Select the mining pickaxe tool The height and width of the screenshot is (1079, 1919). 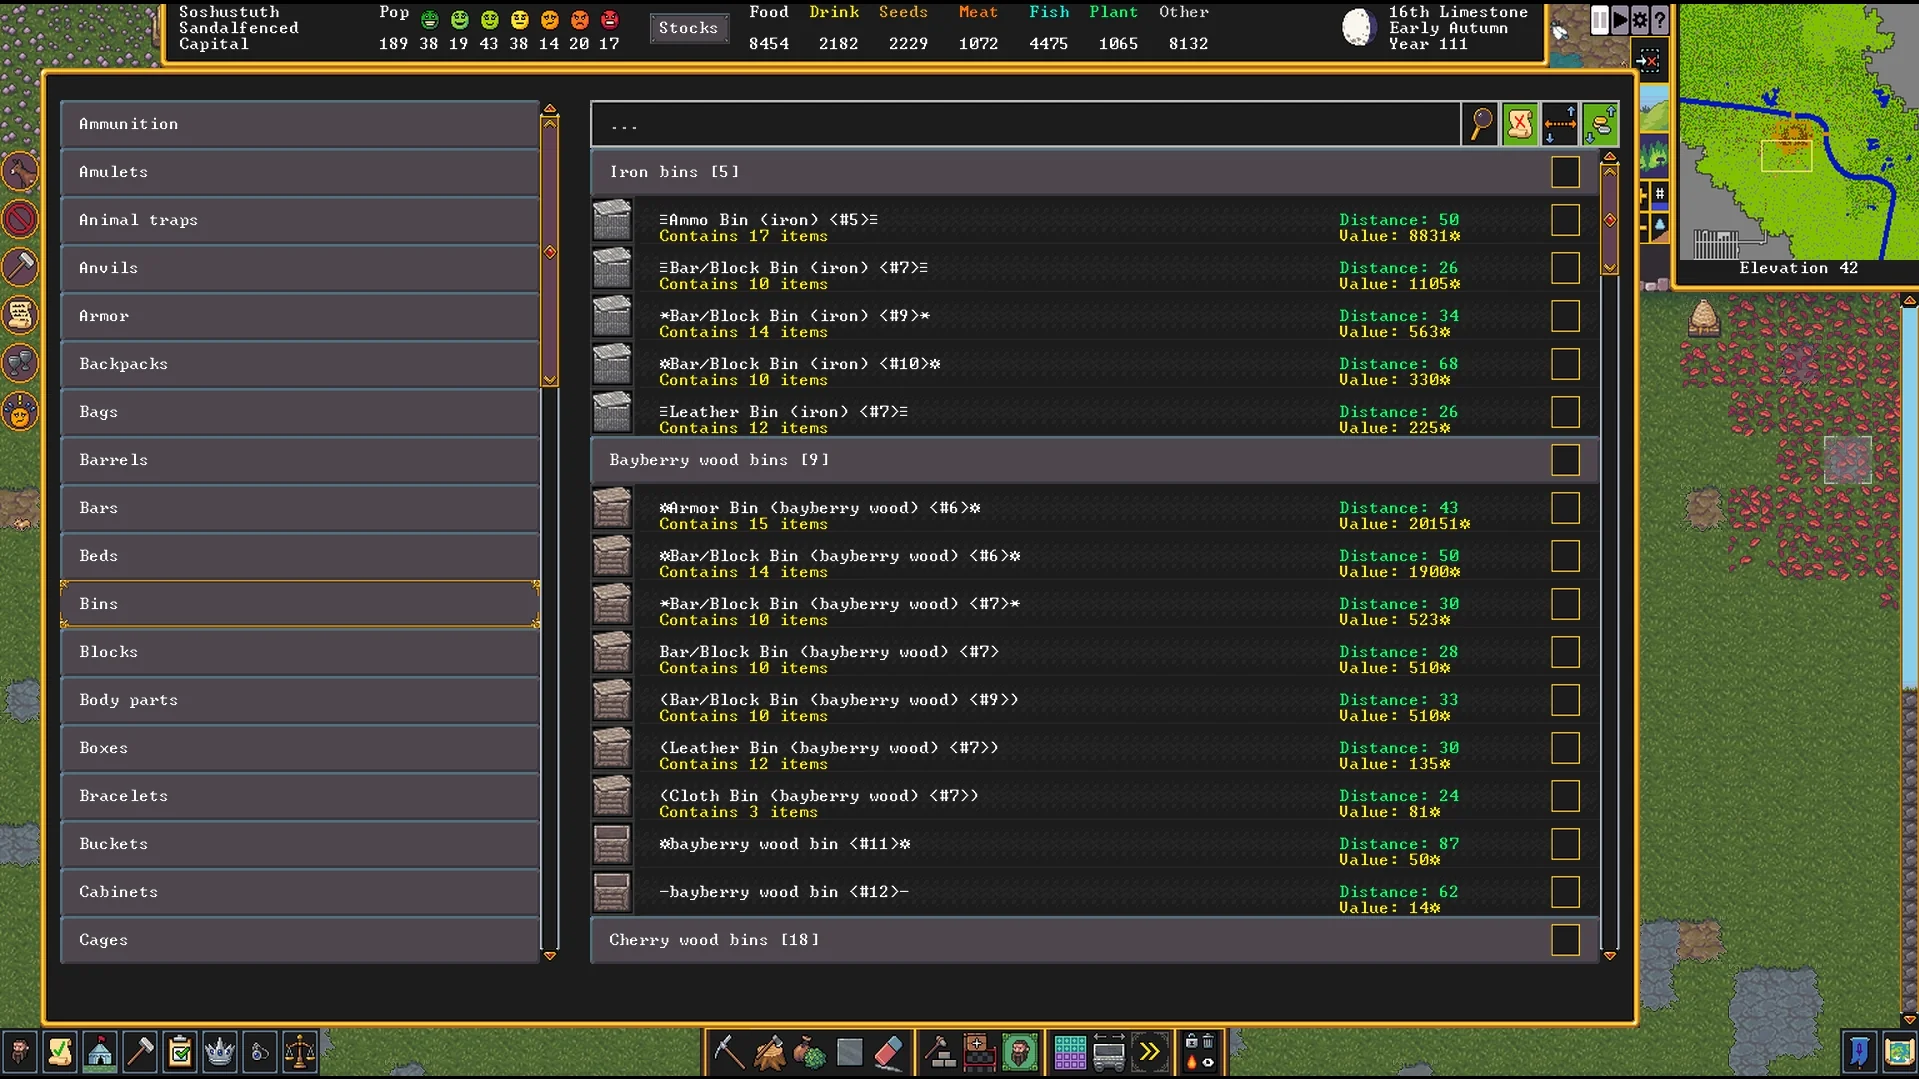point(729,1052)
